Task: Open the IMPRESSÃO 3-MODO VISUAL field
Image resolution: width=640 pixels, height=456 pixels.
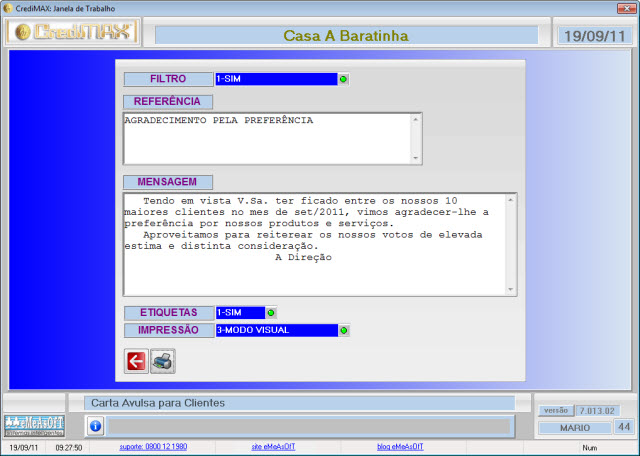Action: pos(276,330)
